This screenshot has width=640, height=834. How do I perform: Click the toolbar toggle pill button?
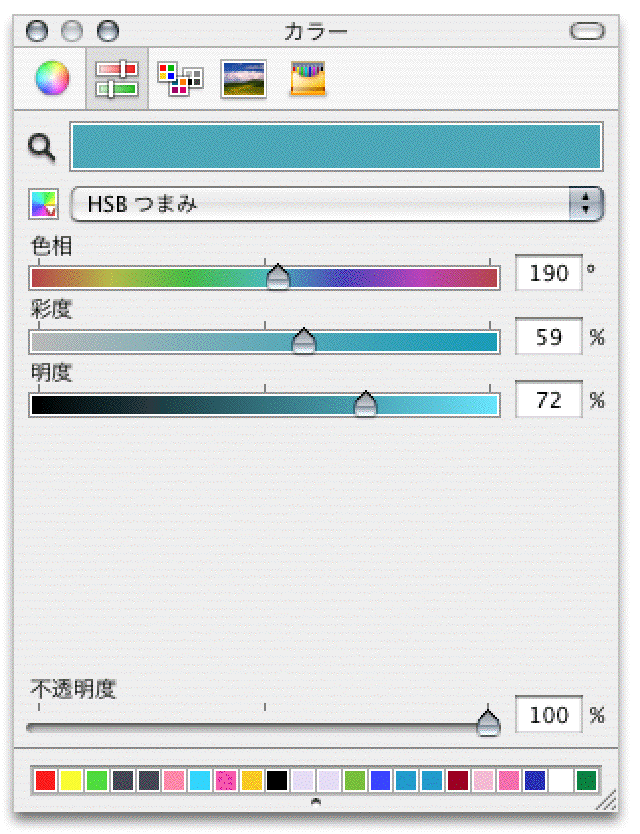pos(587,31)
